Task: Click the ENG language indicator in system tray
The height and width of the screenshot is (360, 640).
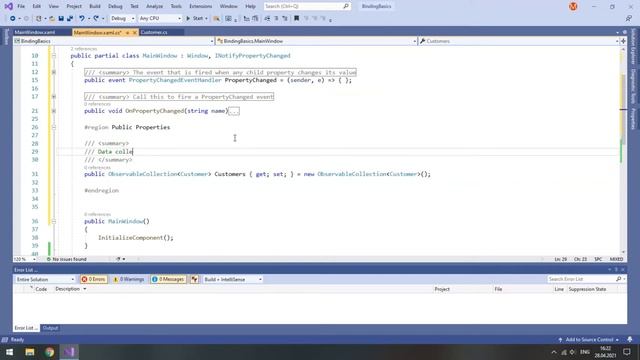Action: pos(584,352)
